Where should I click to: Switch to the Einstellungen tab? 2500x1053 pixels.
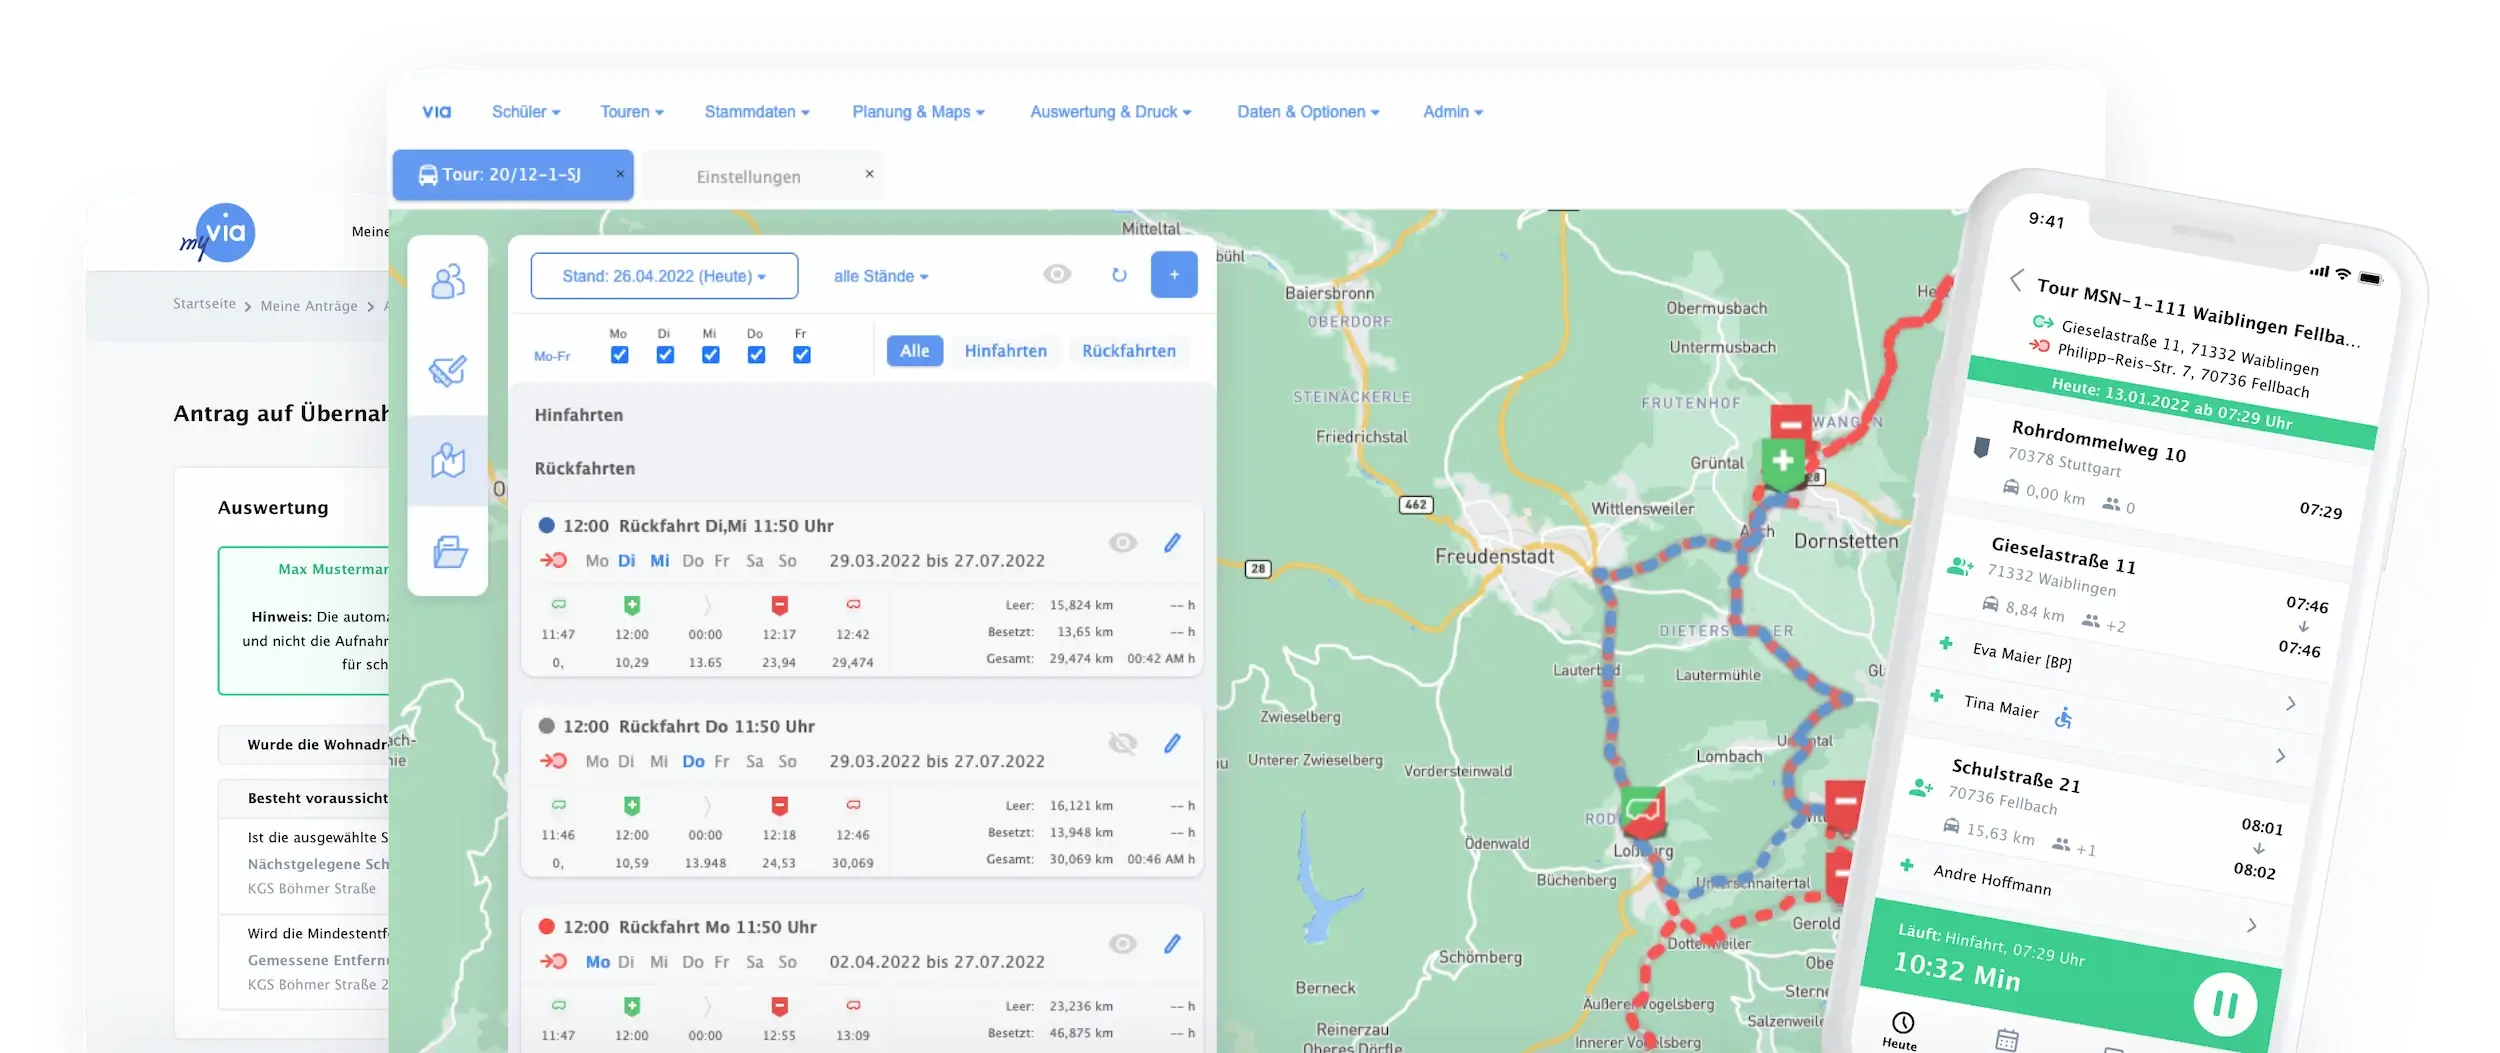point(748,177)
